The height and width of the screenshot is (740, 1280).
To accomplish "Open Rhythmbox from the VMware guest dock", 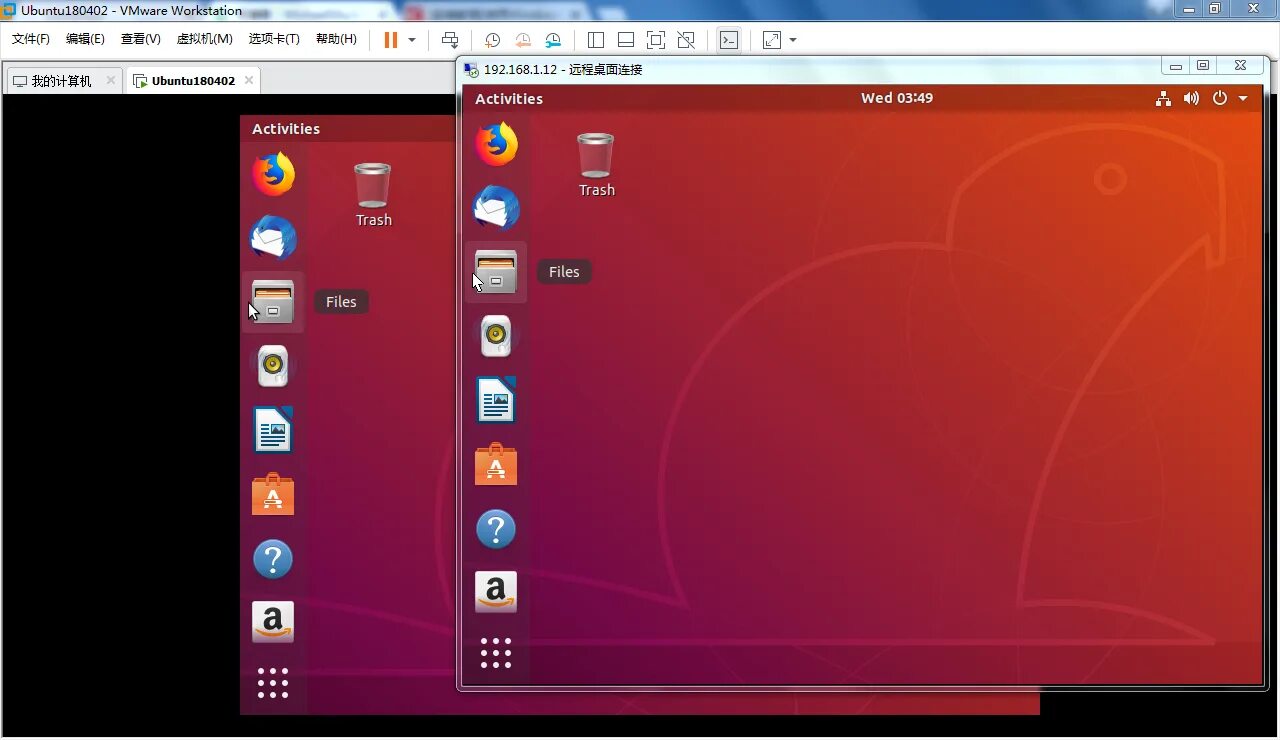I will (x=273, y=366).
